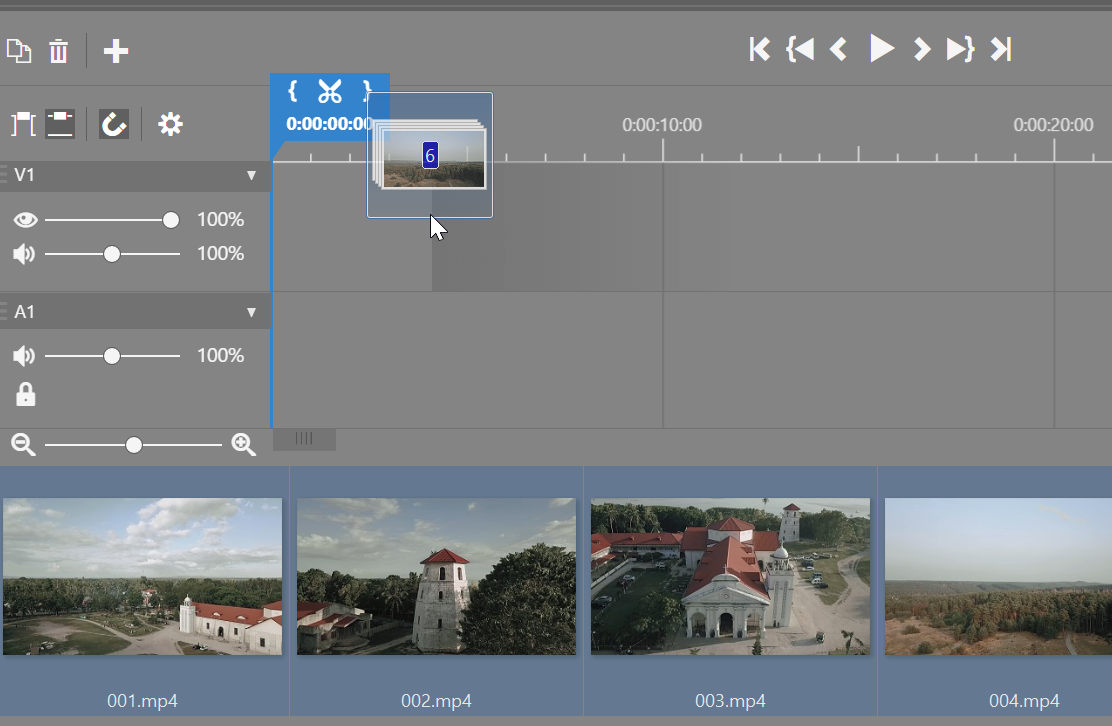Mute A1 track speaker icon
Image resolution: width=1112 pixels, height=726 pixels.
coord(24,355)
